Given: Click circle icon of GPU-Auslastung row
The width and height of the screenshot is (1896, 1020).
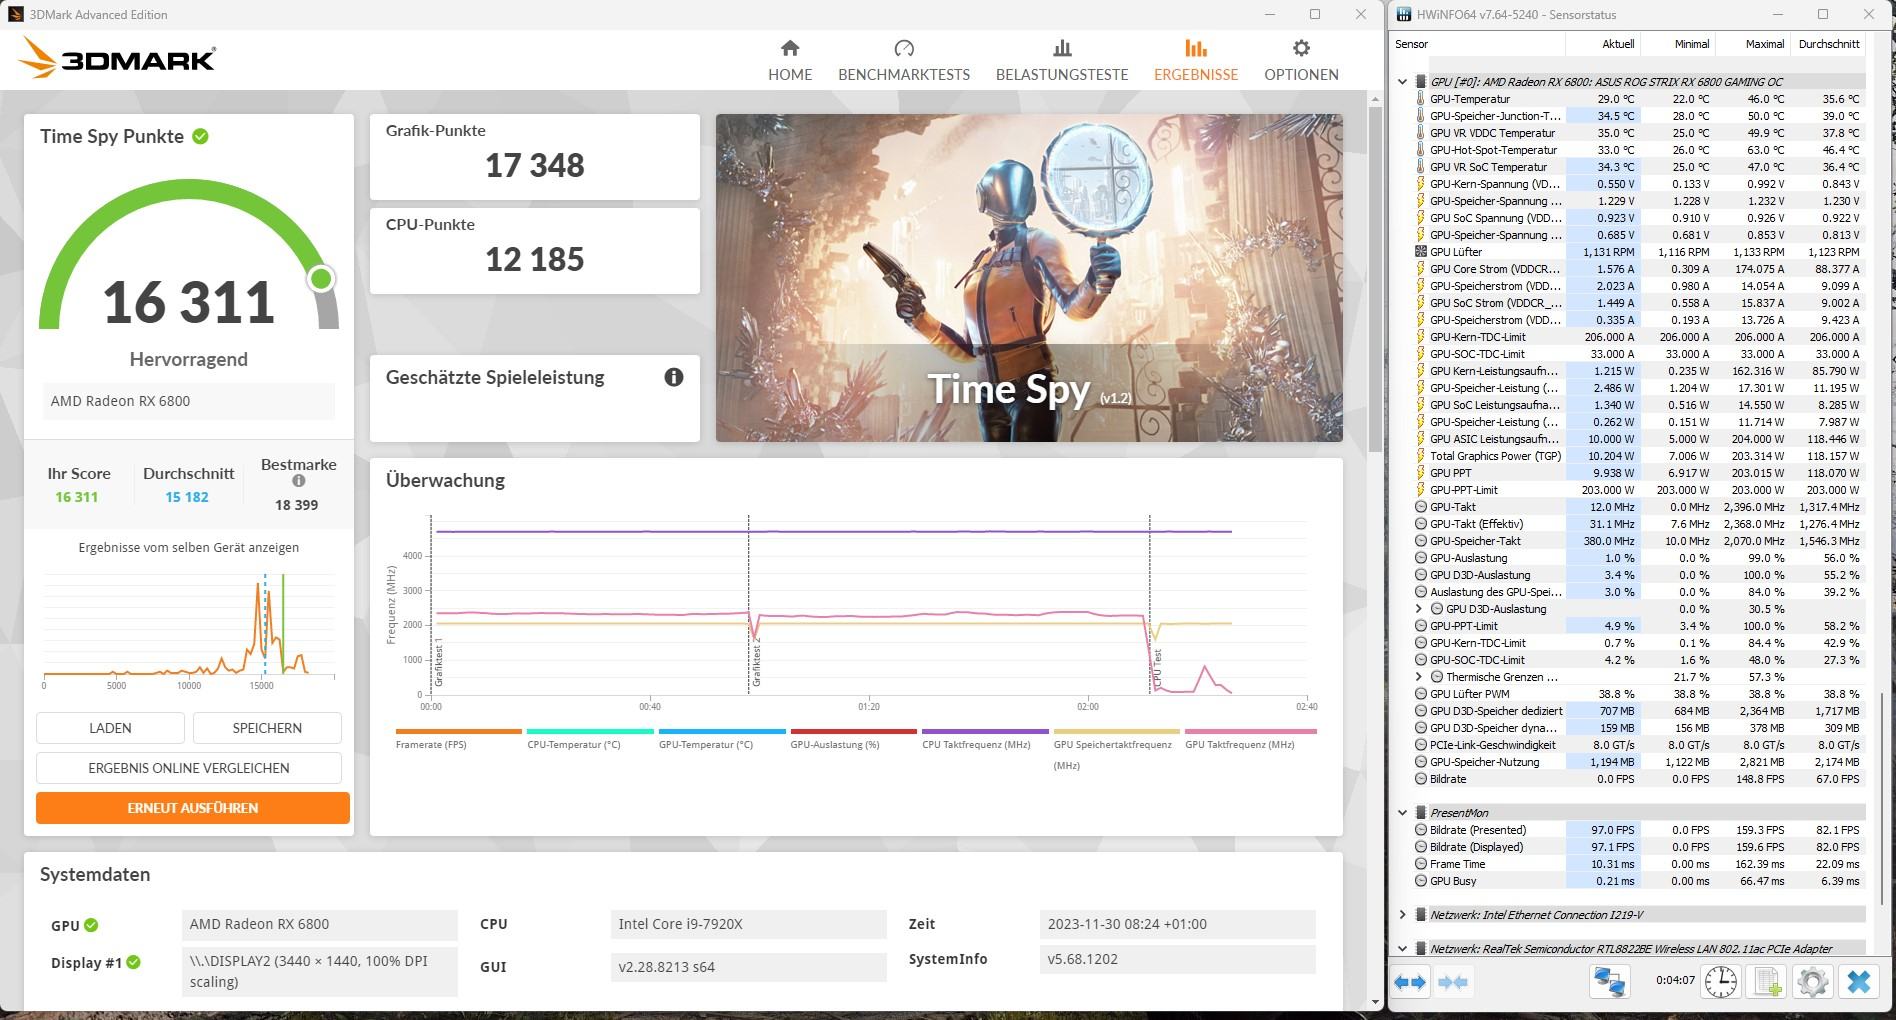Looking at the screenshot, I should (x=1420, y=558).
